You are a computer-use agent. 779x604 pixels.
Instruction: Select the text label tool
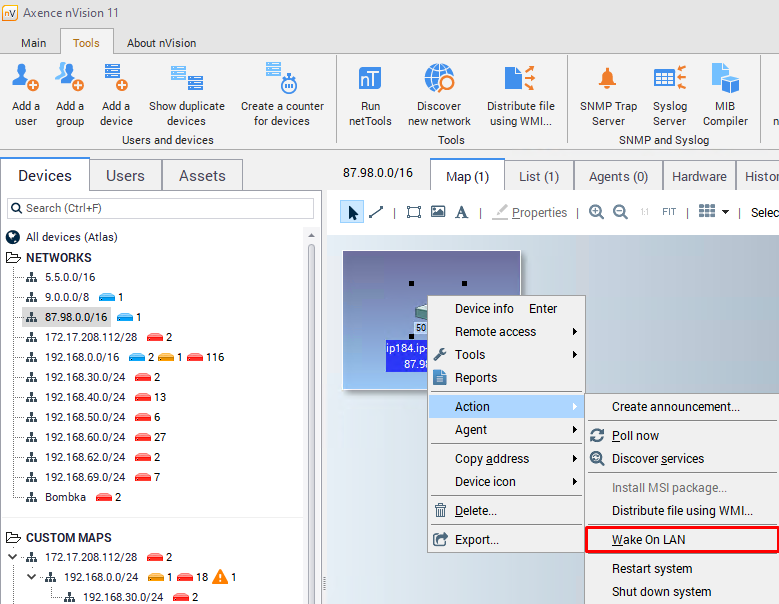pyautogui.click(x=461, y=212)
